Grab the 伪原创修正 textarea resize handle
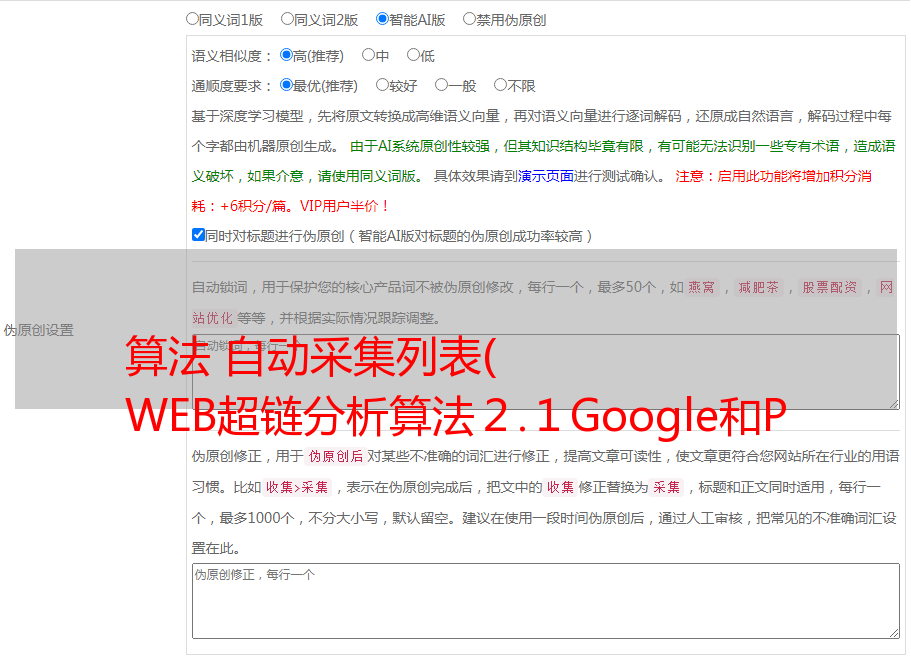 click(894, 632)
